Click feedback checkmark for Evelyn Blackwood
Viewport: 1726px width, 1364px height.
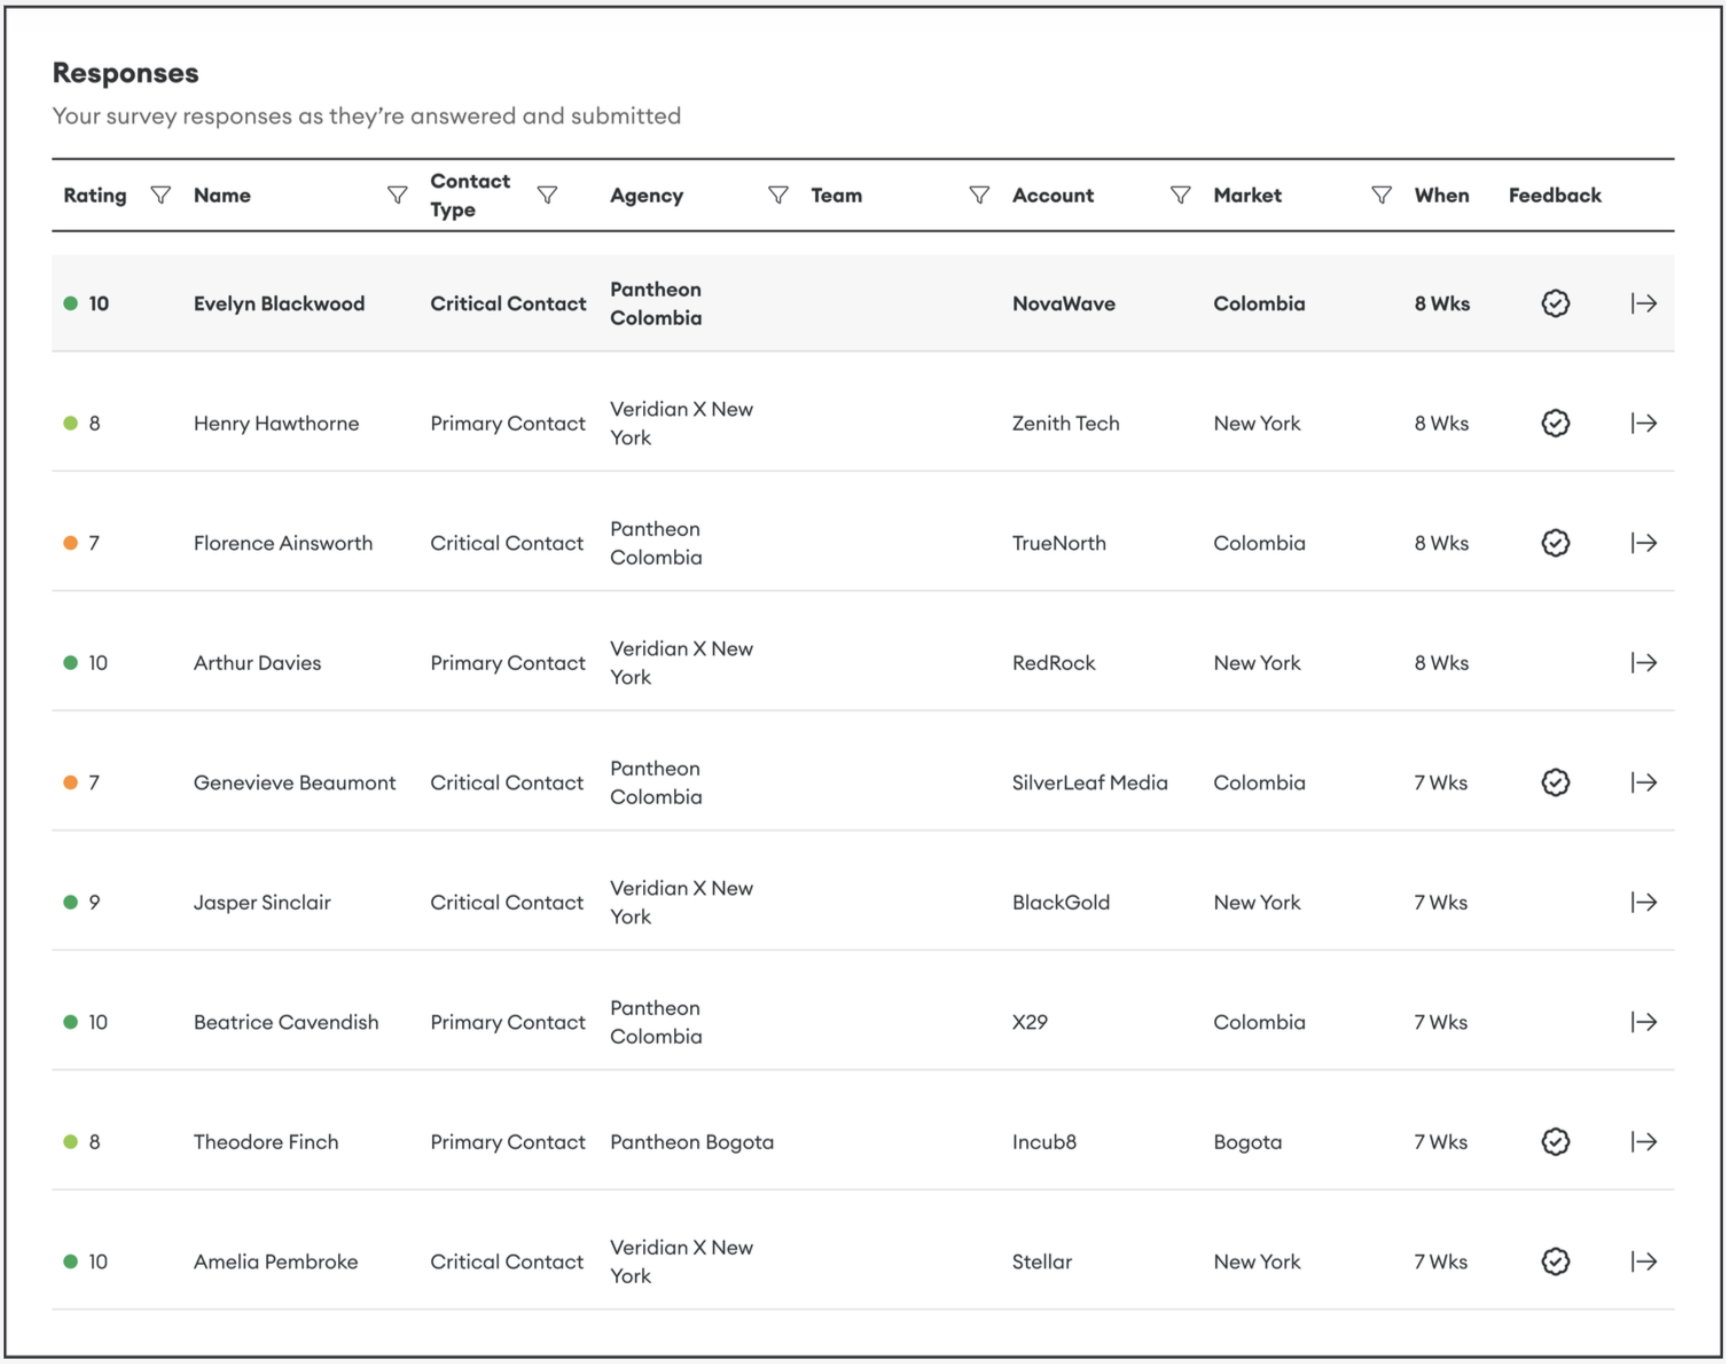coord(1555,303)
